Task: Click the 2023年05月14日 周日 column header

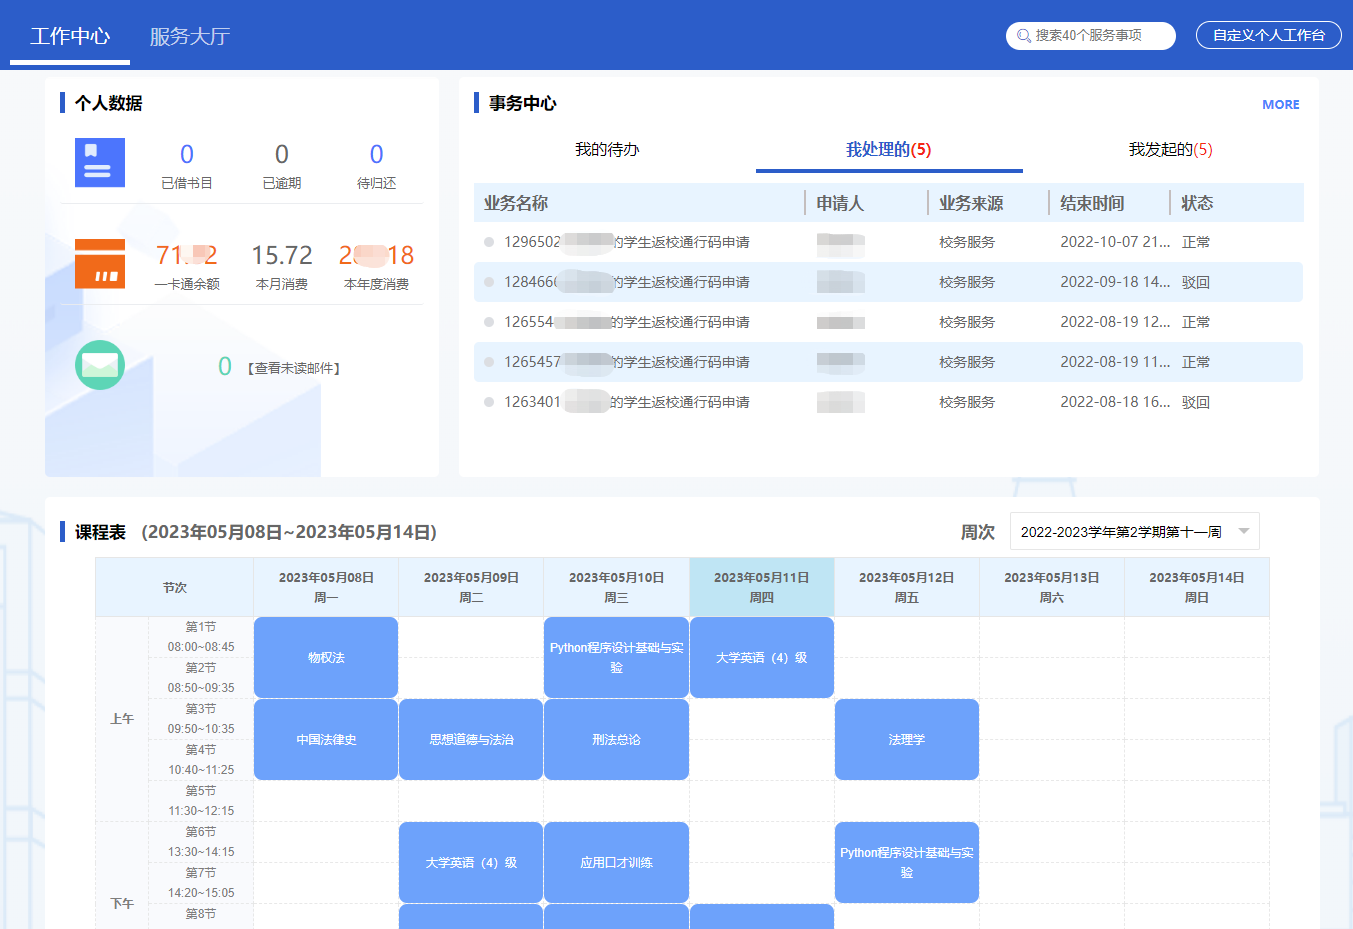Action: (1197, 587)
